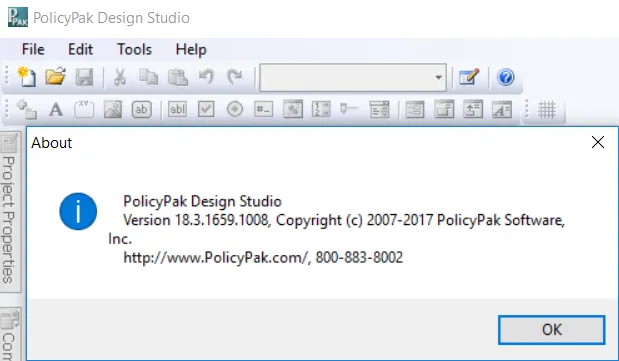619x361 pixels.
Task: Select the Label 'A' text tool
Action: (x=56, y=109)
